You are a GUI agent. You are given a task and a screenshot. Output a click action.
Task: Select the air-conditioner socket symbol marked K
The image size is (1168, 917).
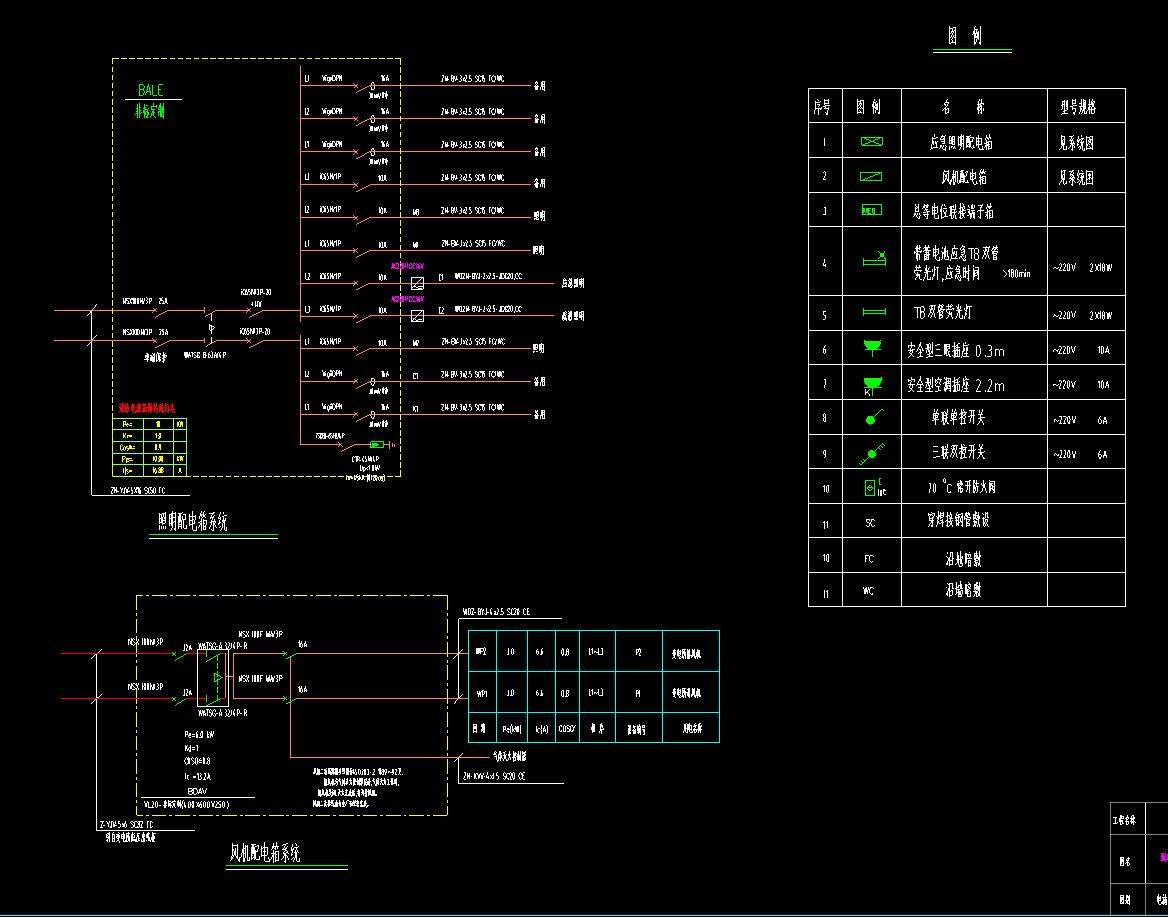871,385
